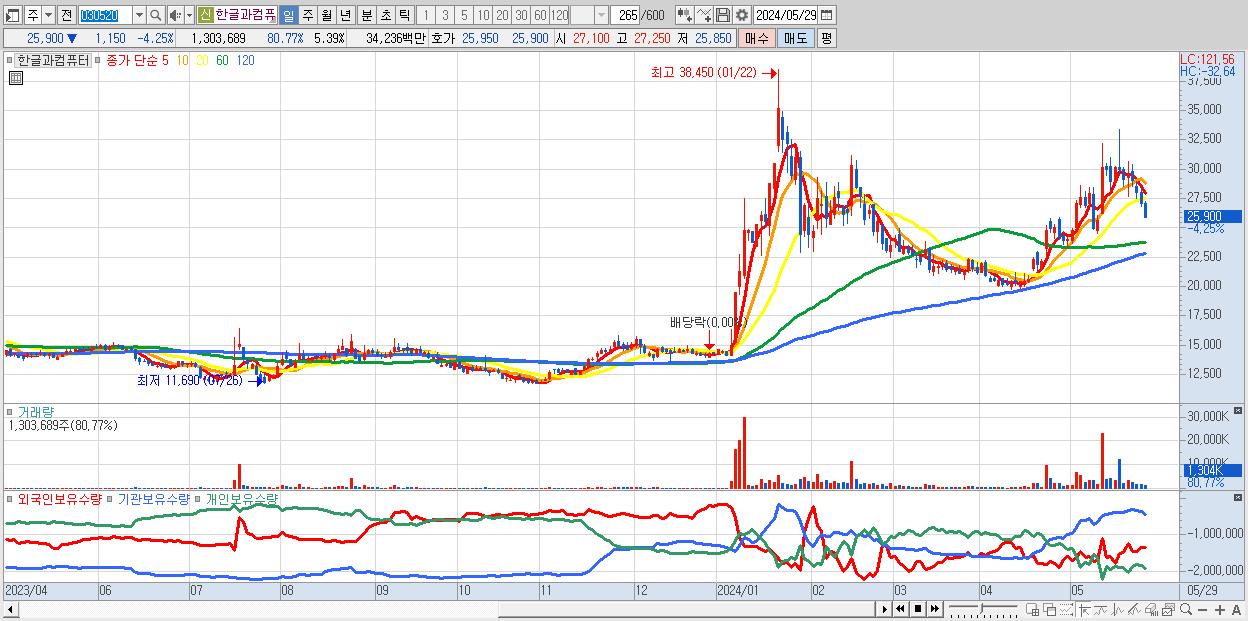
Task: Click the plus zoom-in icon
Action: coord(1220,610)
